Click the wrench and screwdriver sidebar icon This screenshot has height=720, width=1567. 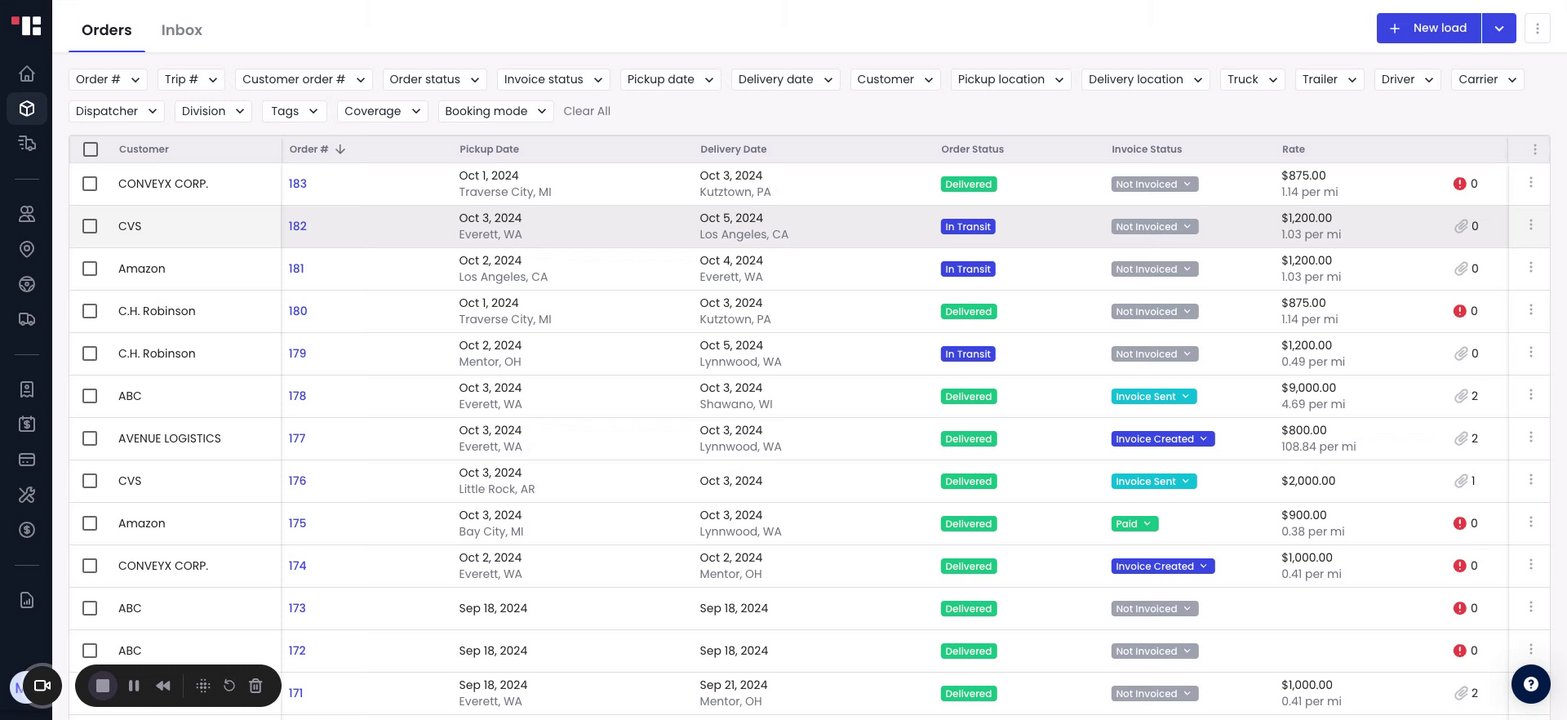pyautogui.click(x=27, y=494)
